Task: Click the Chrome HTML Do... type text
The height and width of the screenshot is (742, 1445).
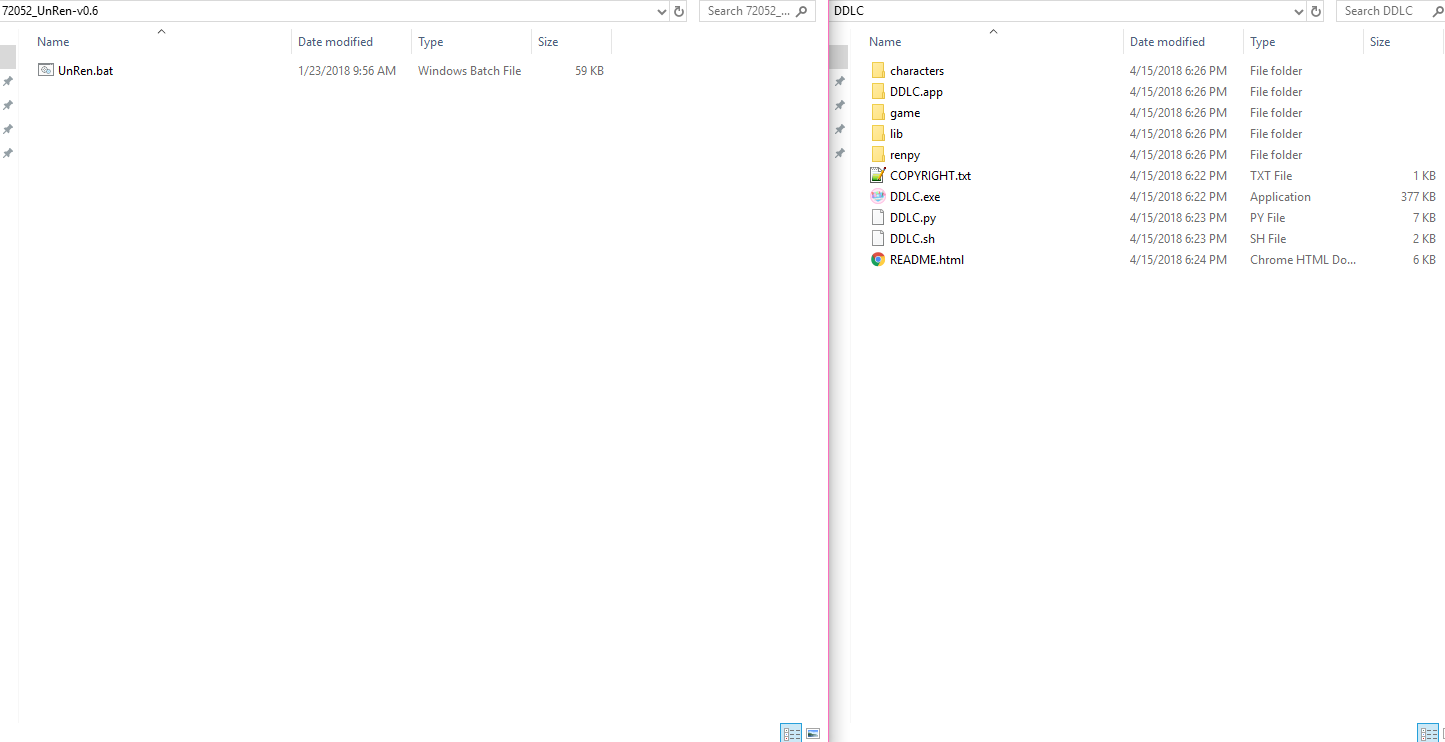Action: [x=1303, y=260]
